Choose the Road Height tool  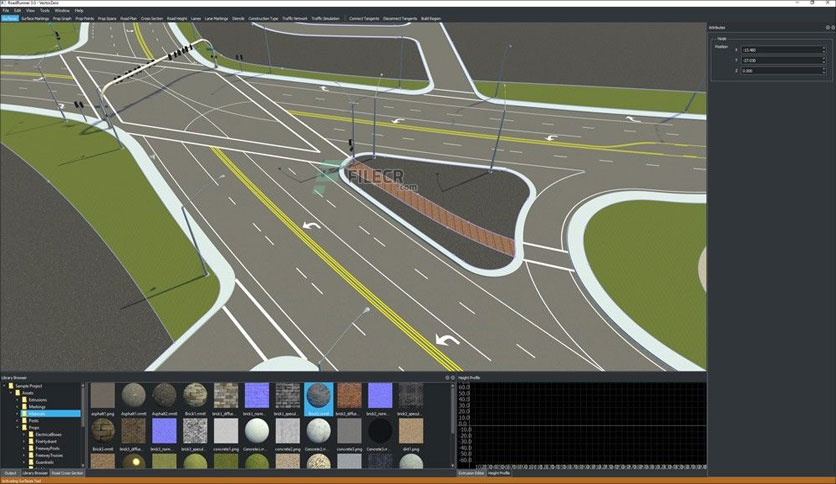click(x=177, y=18)
